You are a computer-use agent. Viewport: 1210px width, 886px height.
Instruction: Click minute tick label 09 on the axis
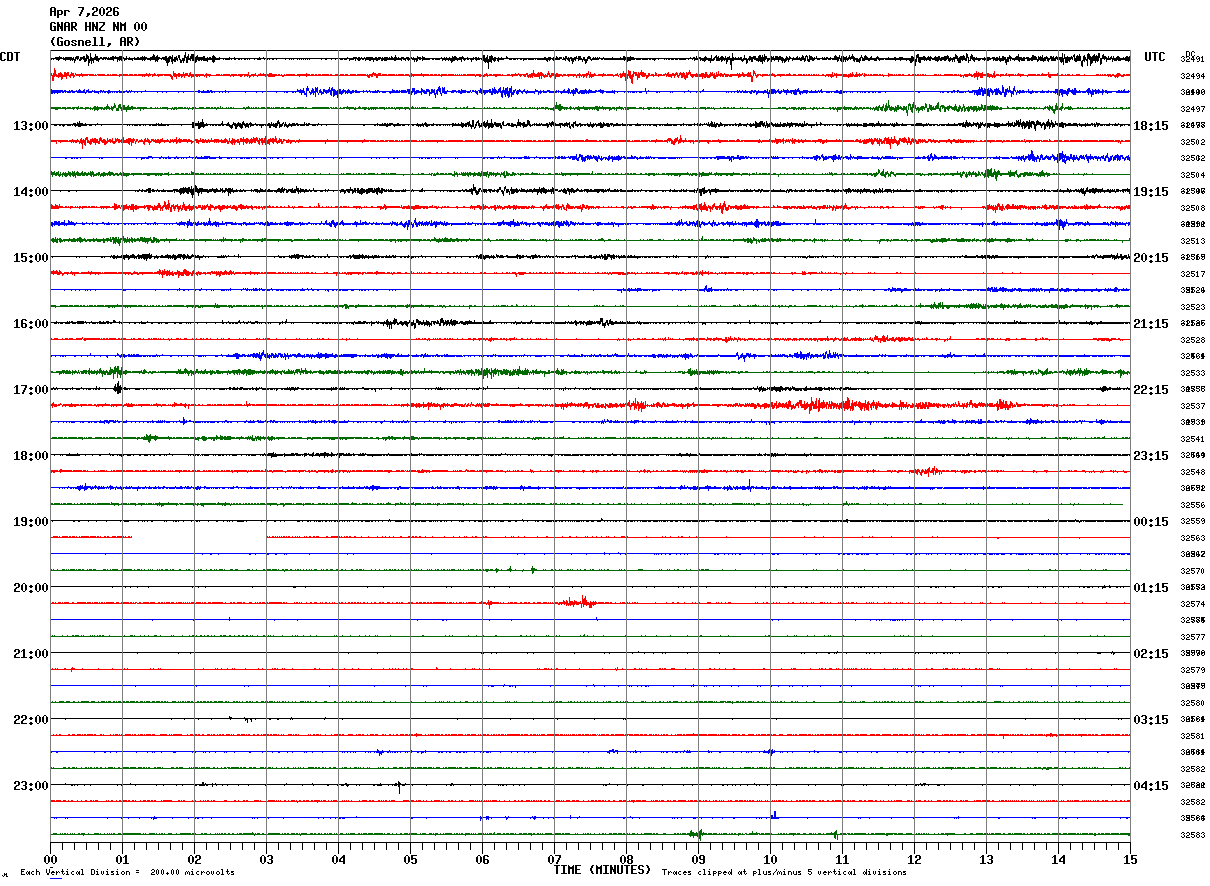[x=698, y=859]
